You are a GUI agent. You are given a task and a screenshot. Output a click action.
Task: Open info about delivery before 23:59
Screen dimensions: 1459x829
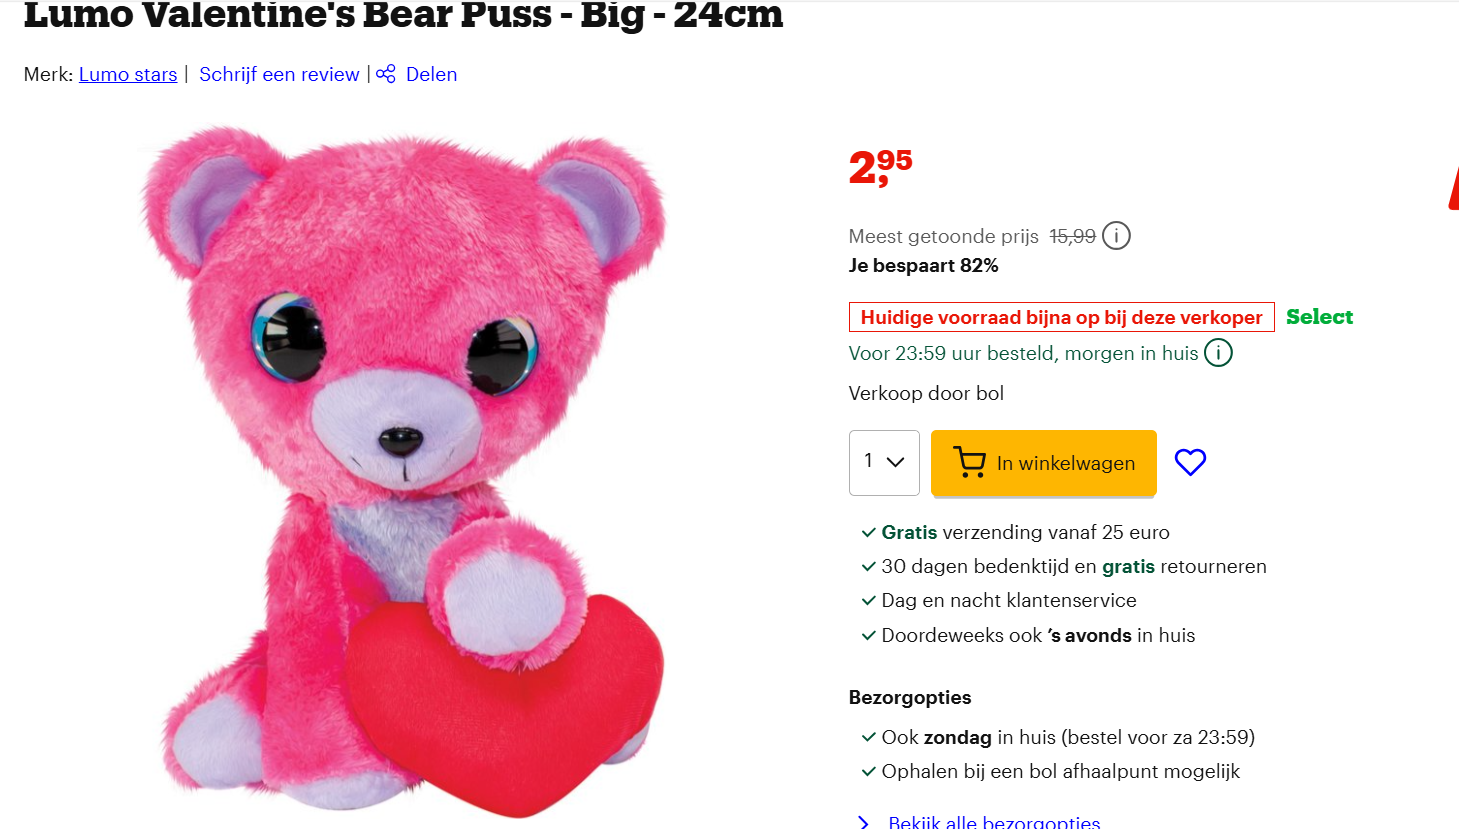click(x=1218, y=353)
